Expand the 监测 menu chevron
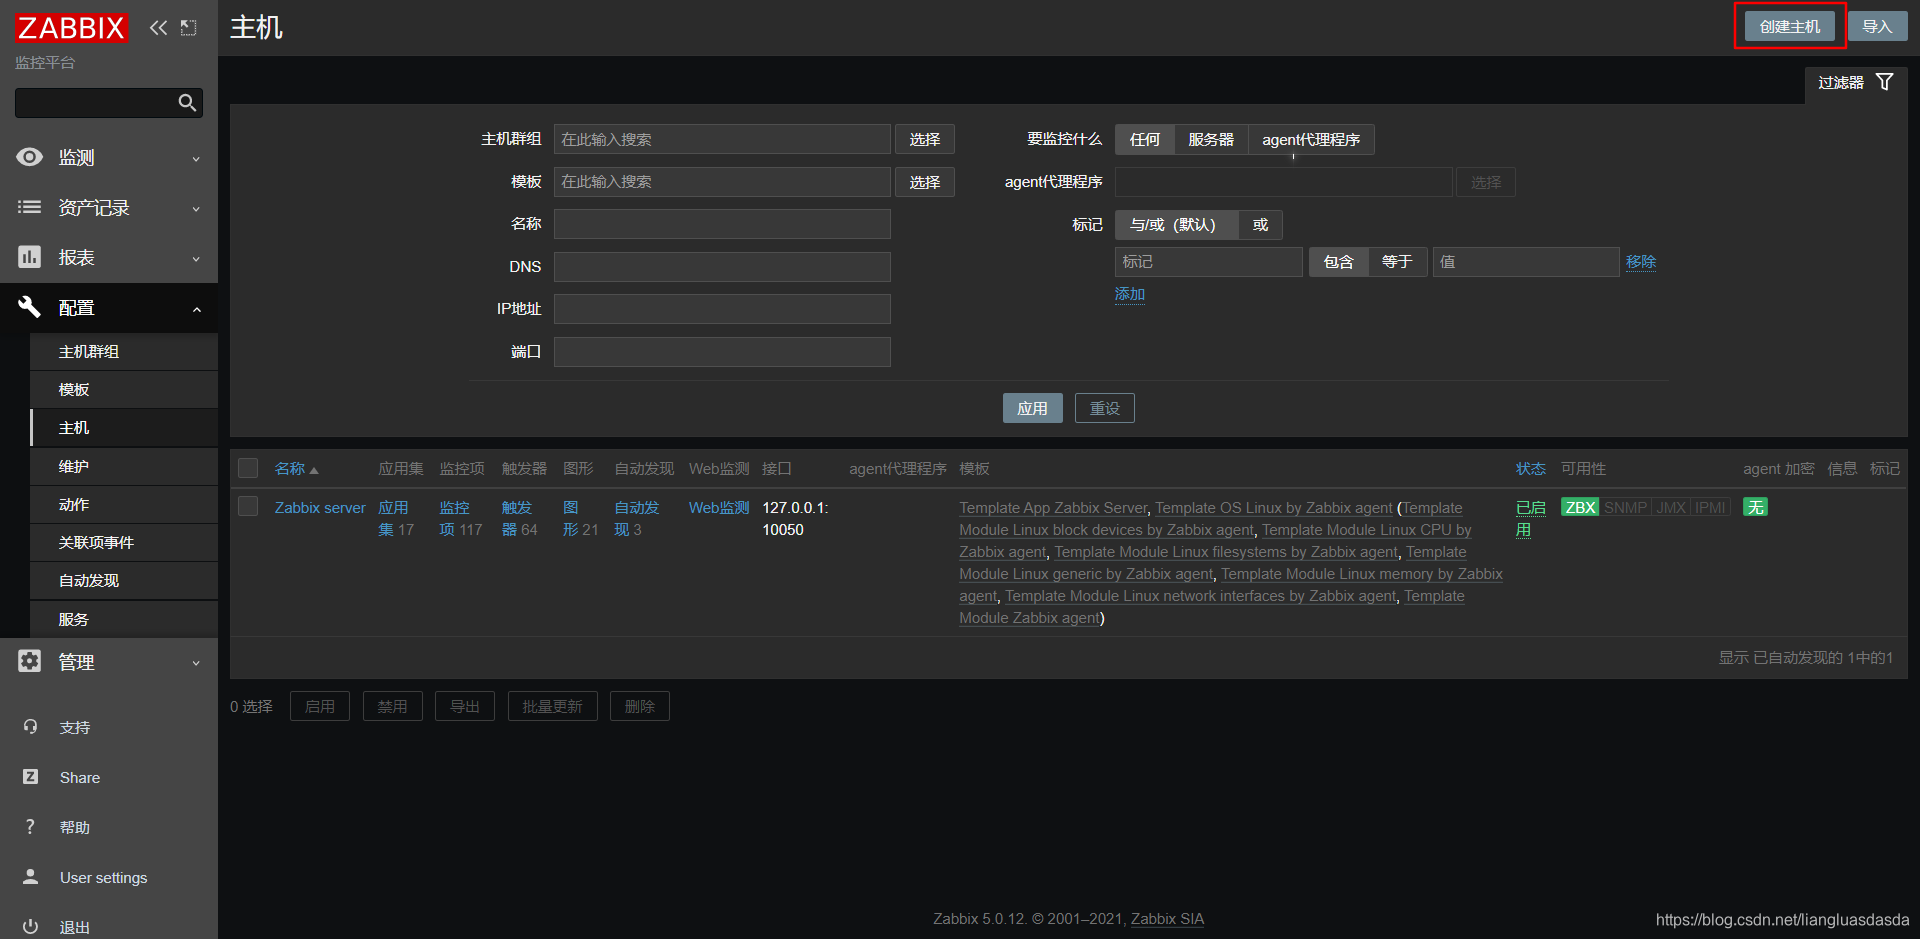The image size is (1920, 939). pos(196,159)
